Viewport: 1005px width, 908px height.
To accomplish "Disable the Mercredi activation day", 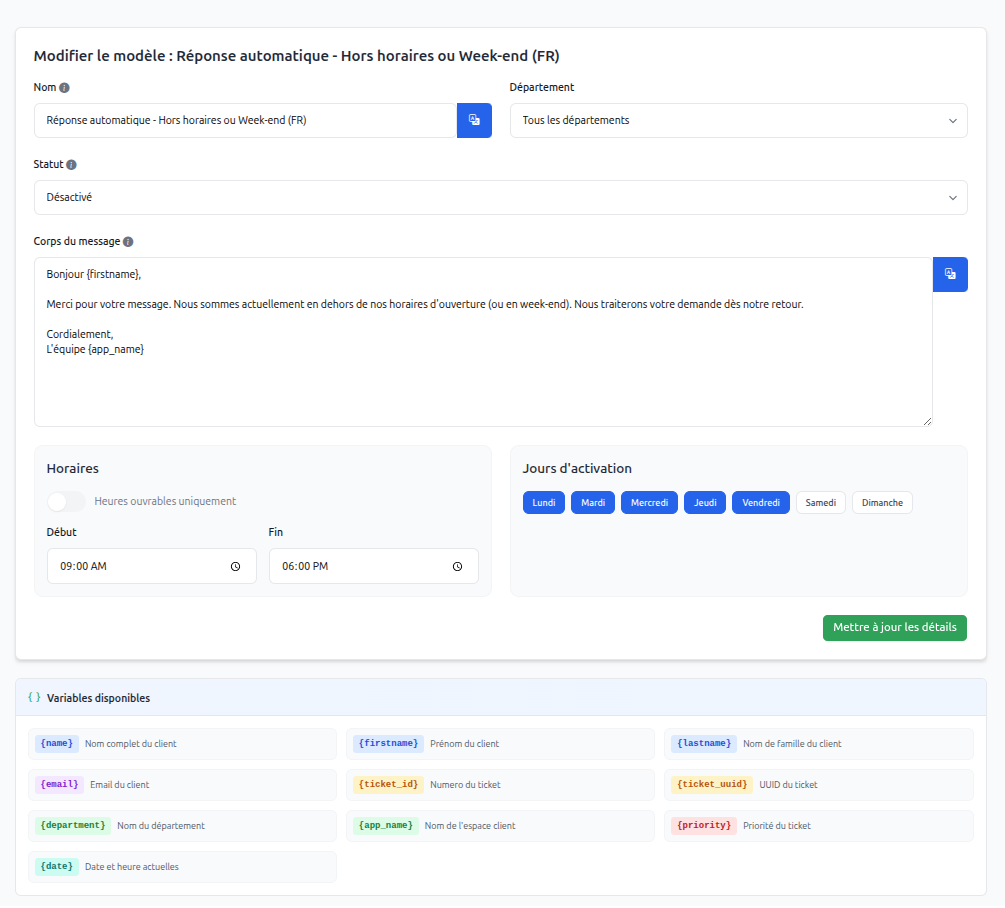I will pos(649,502).
